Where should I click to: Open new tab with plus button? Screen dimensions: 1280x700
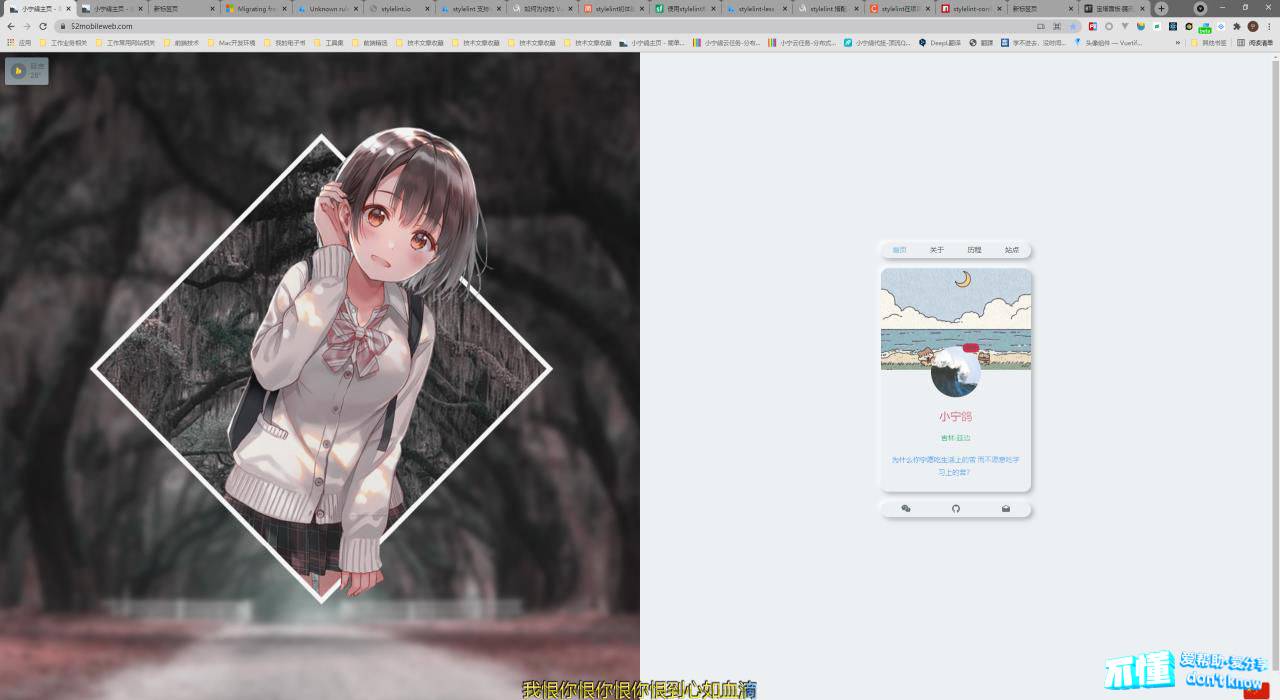(x=1161, y=8)
